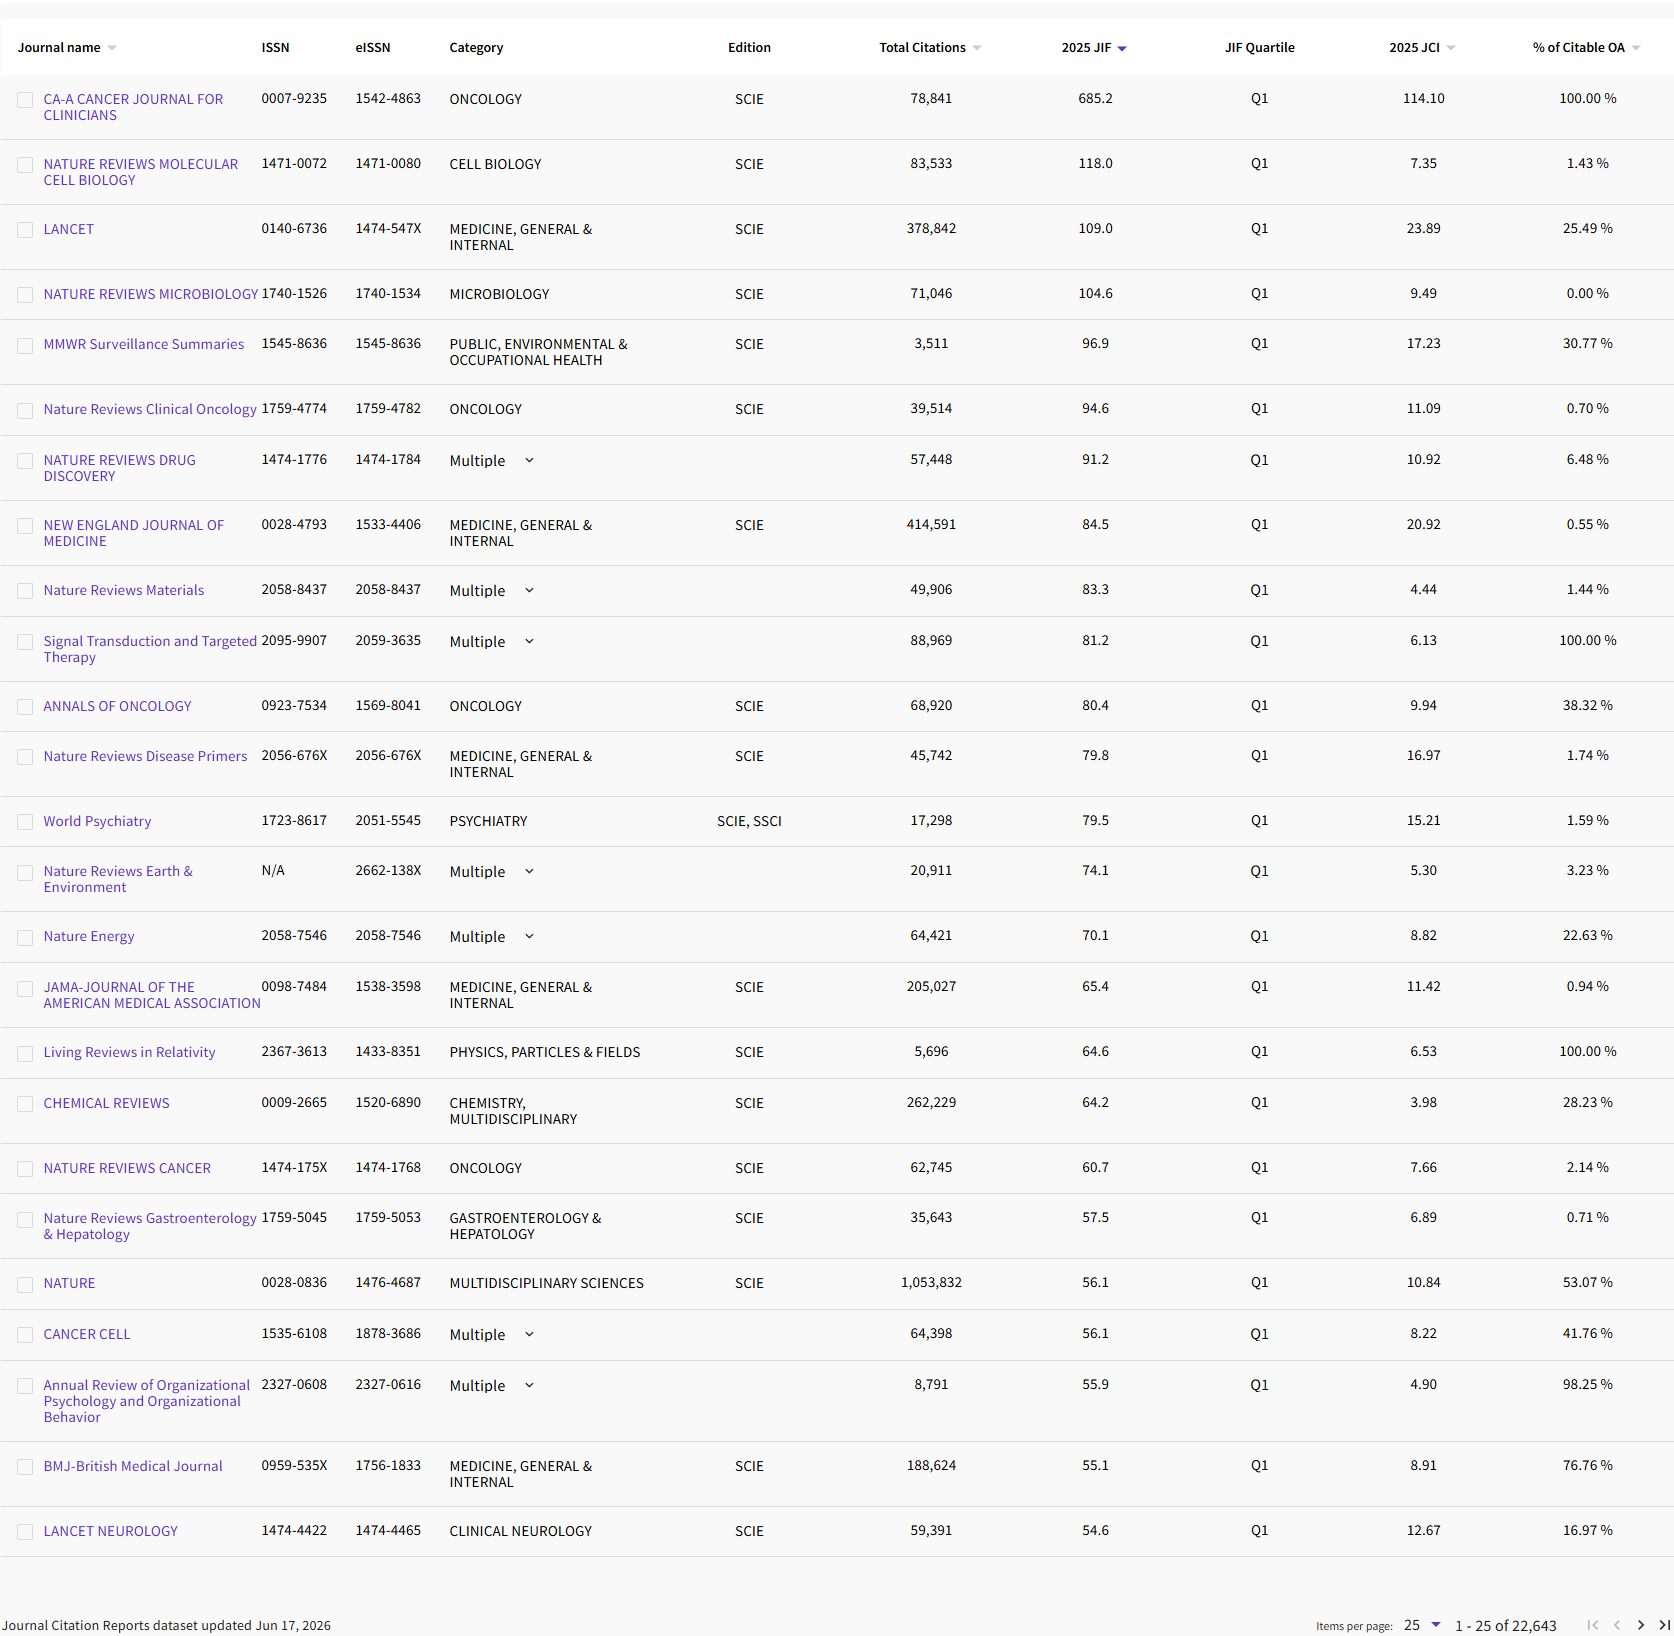Check MMWR Surveillance Summaries checkbox
The height and width of the screenshot is (1636, 1674).
25,345
